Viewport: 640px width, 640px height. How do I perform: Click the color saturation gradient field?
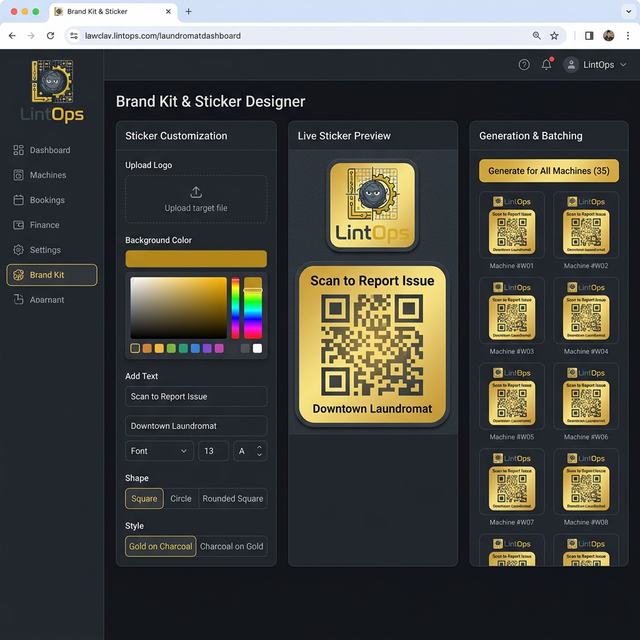tap(178, 308)
